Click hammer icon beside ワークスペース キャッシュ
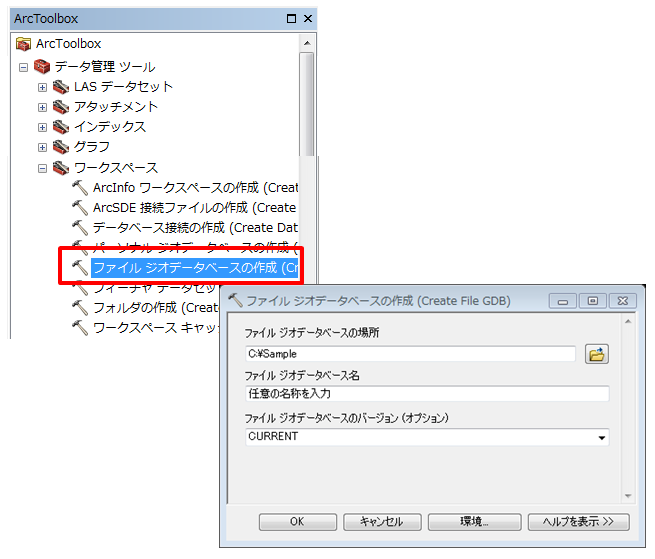Image resolution: width=655 pixels, height=559 pixels. [80, 328]
